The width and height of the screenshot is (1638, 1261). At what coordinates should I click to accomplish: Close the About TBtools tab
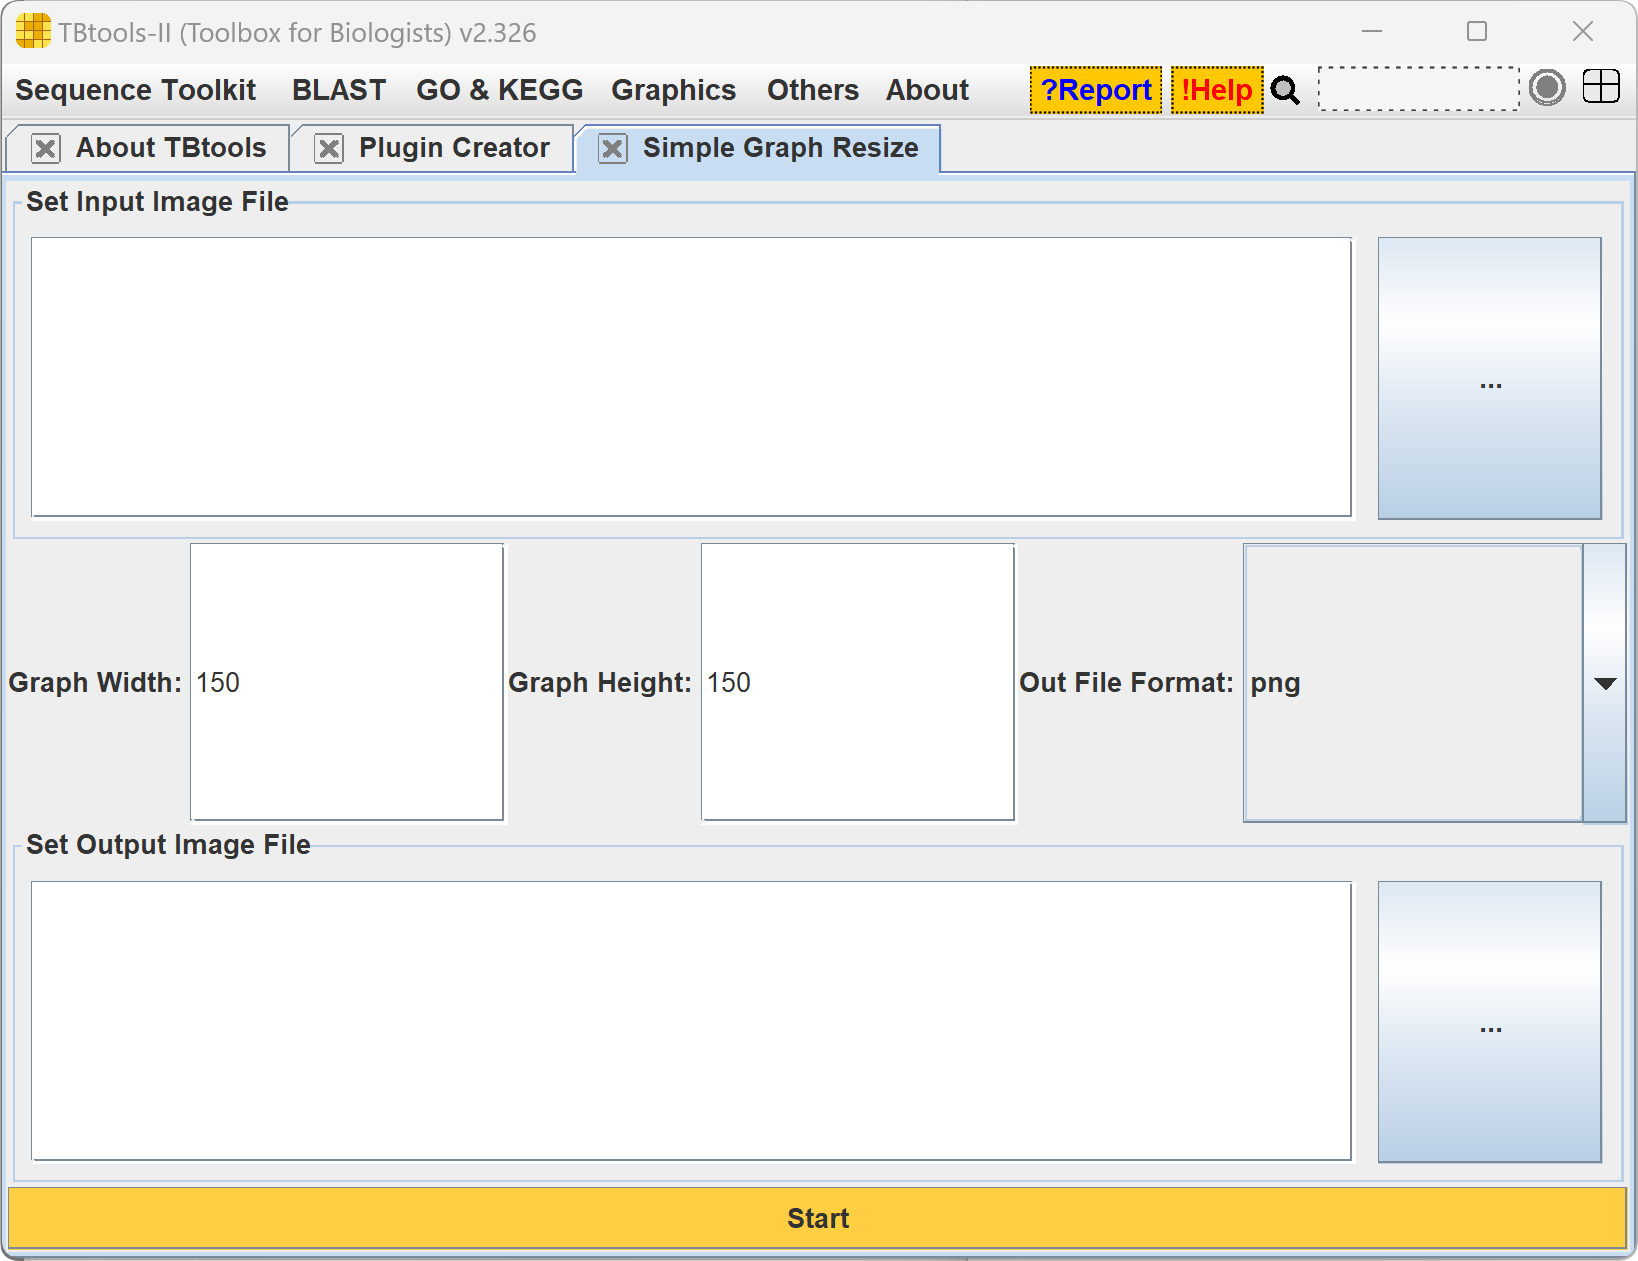46,149
